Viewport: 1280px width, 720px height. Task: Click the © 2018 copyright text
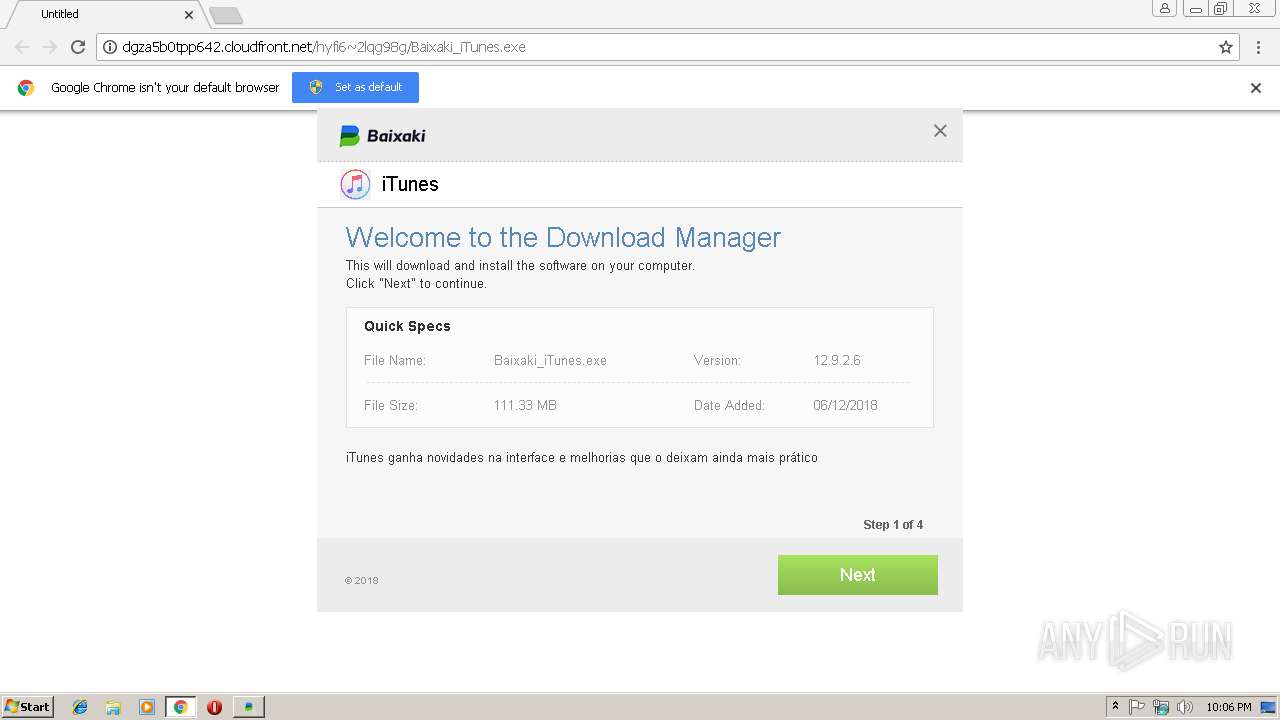[x=361, y=581]
